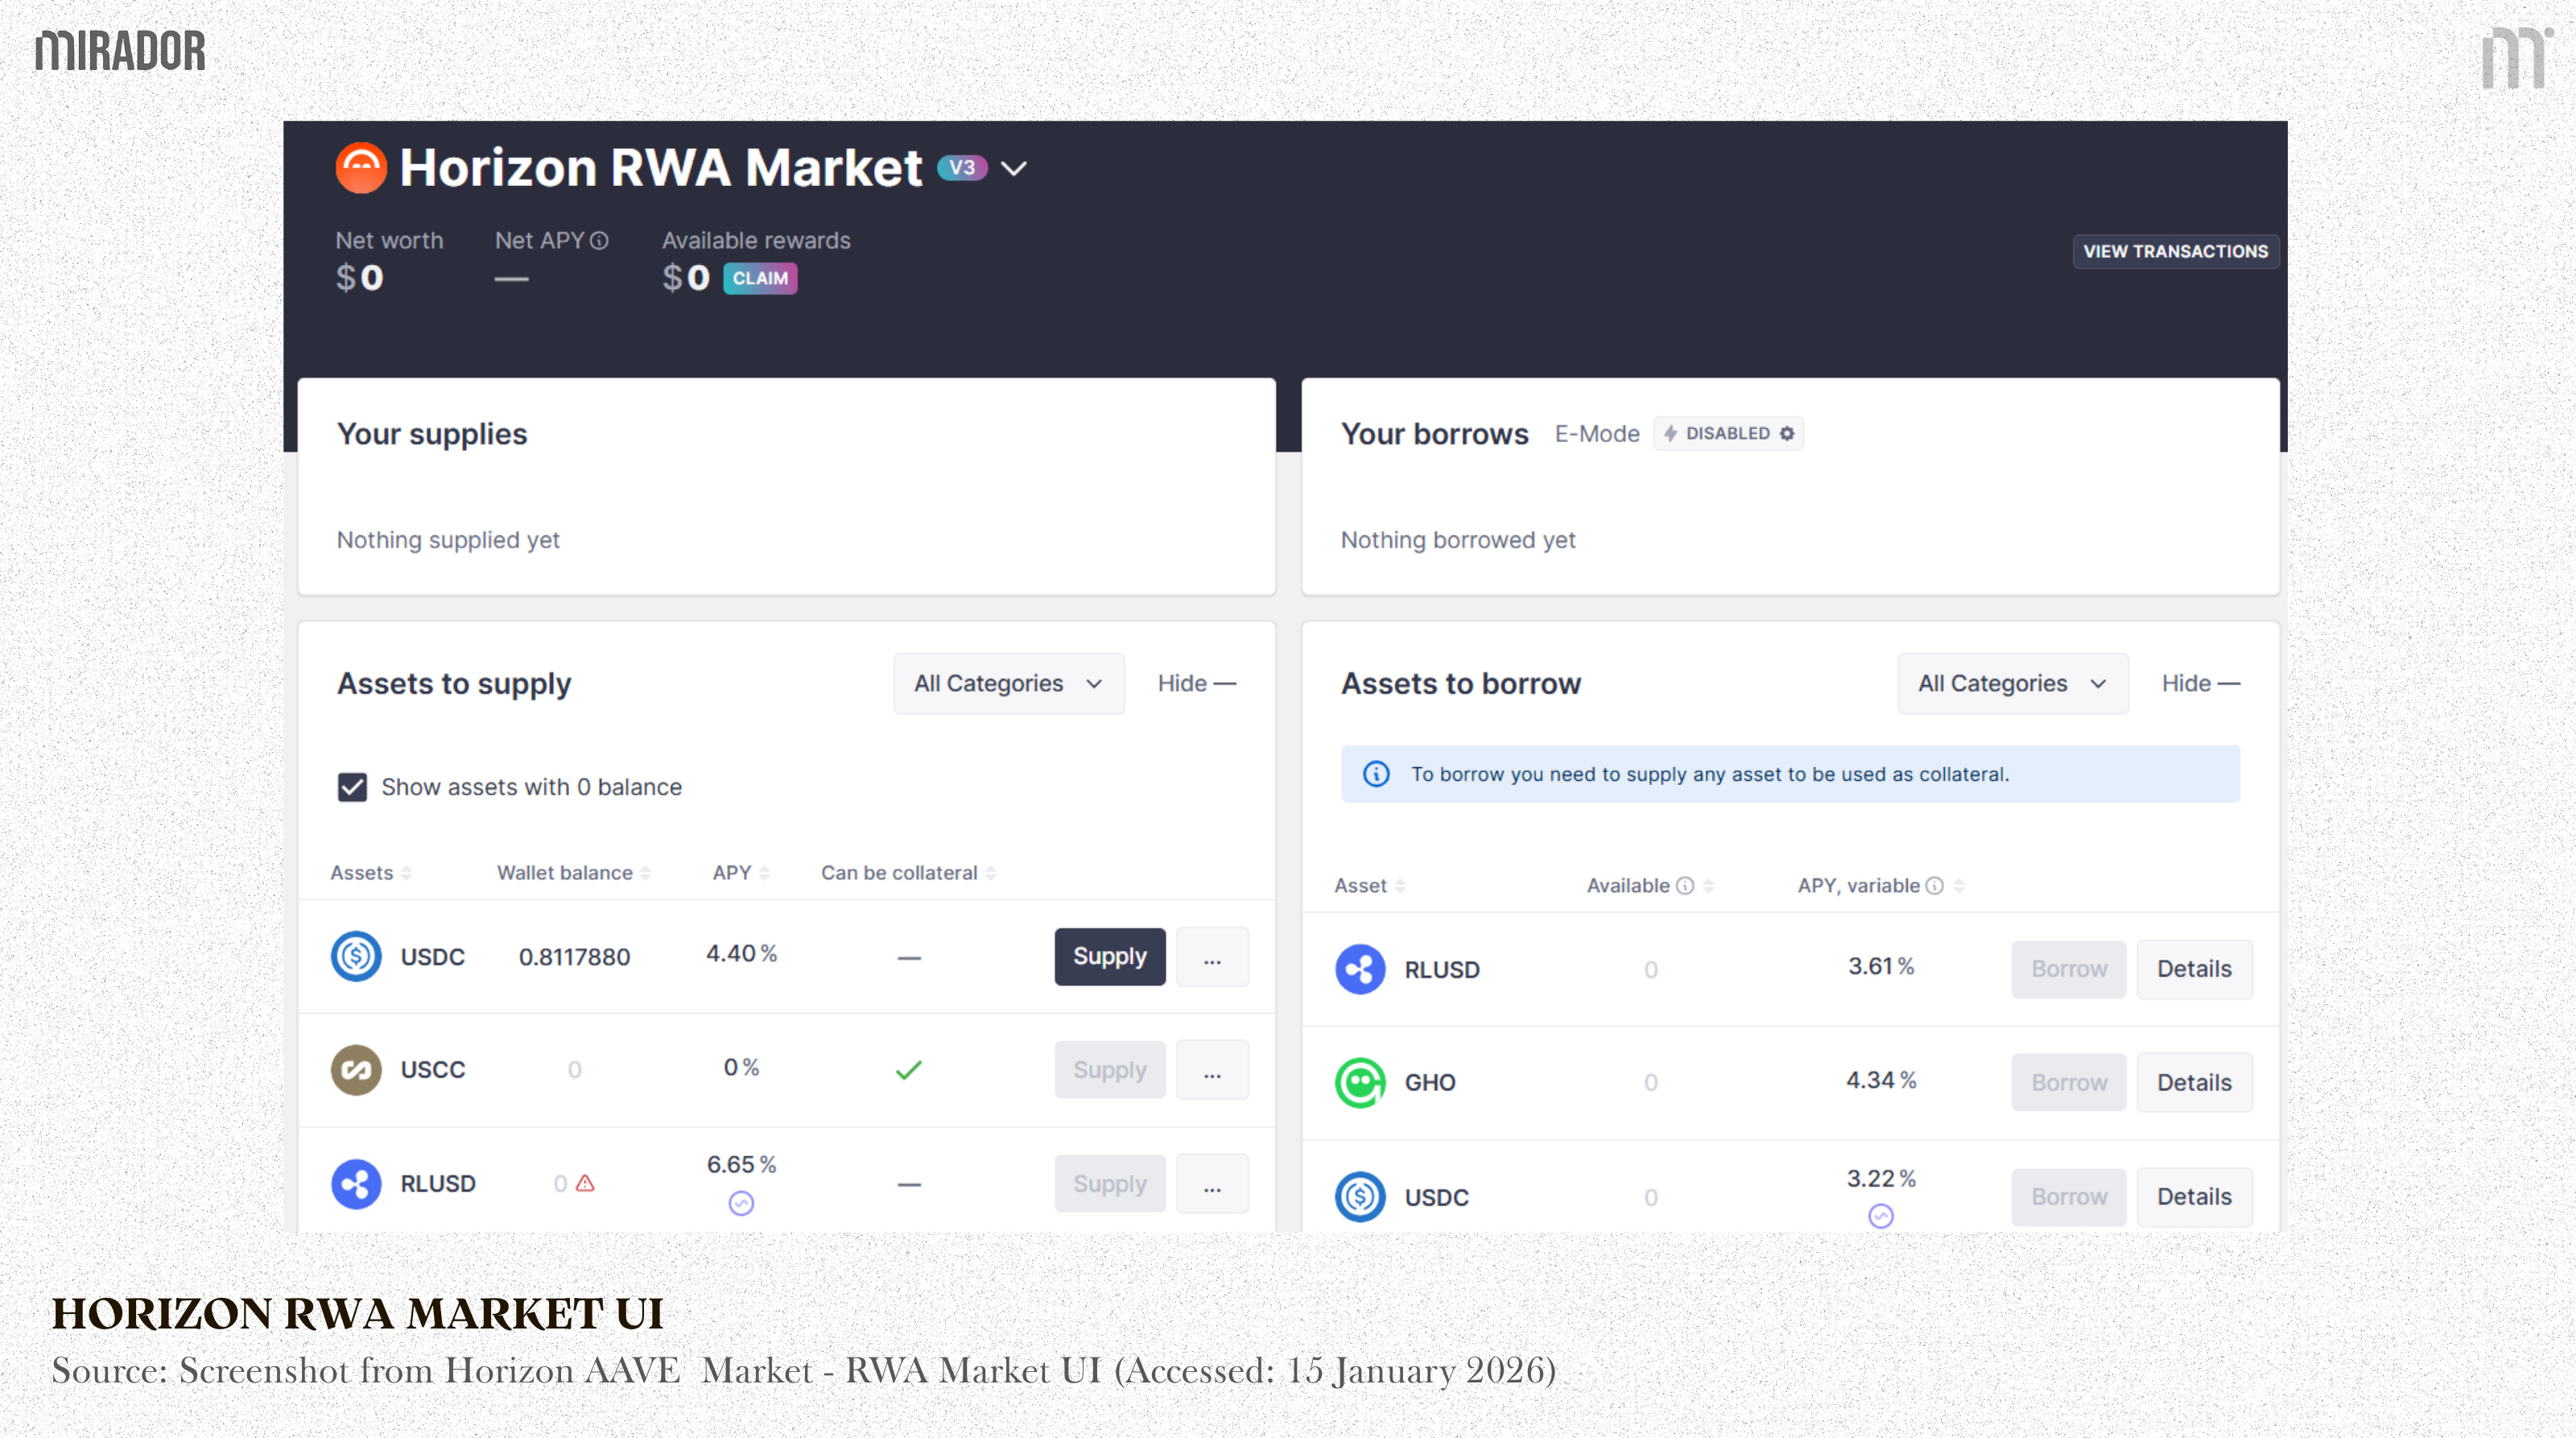The height and width of the screenshot is (1438, 2576).
Task: Click the USCC token icon
Action: click(356, 1070)
